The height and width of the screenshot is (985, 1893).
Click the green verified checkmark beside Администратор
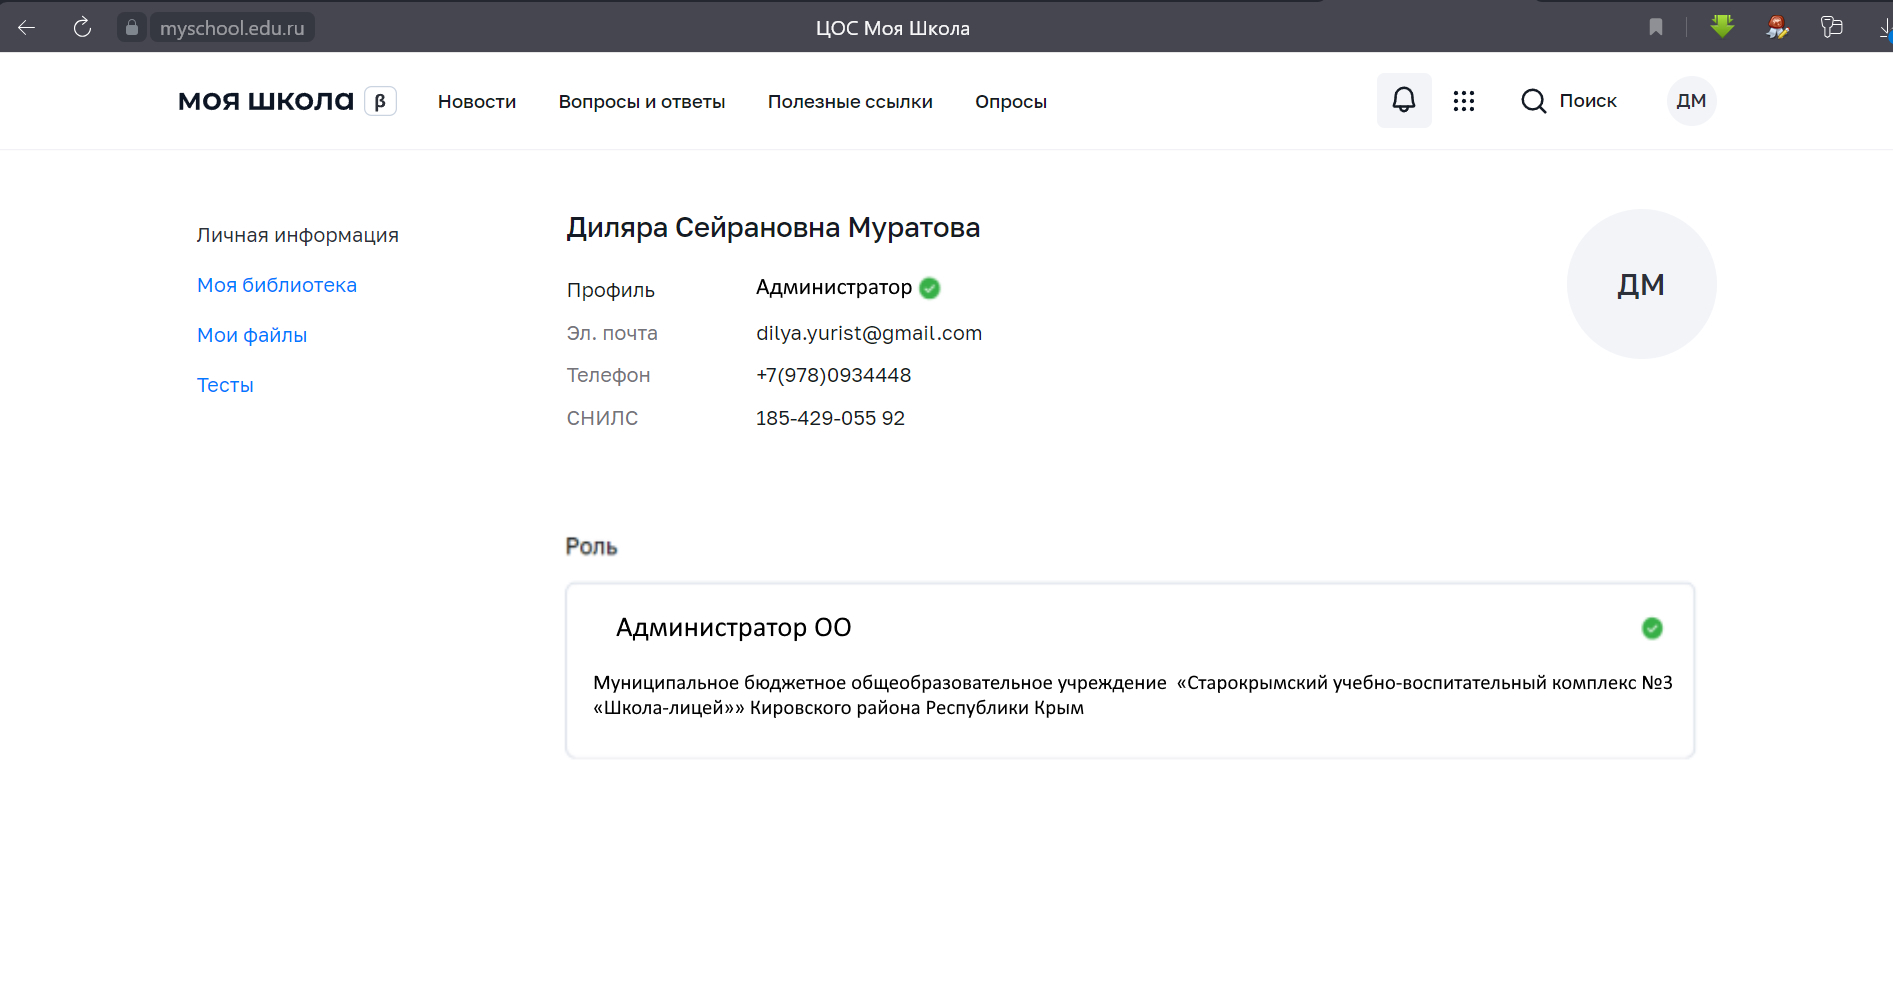point(929,288)
